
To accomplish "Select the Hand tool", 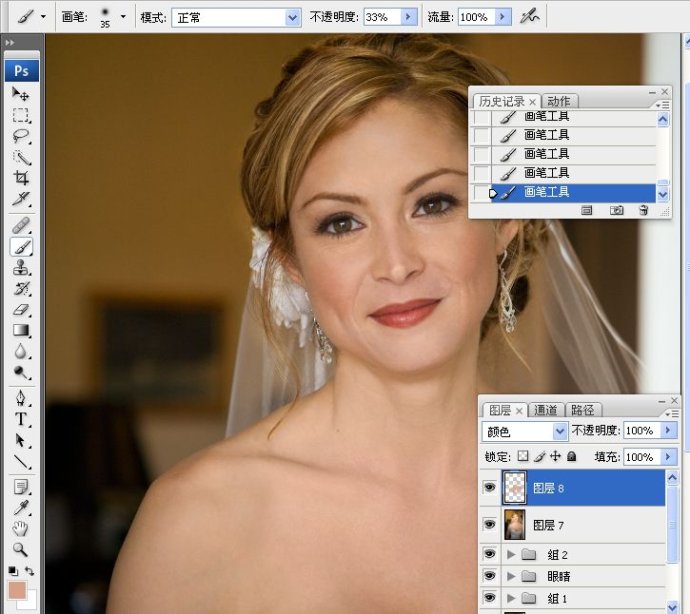I will [x=20, y=528].
